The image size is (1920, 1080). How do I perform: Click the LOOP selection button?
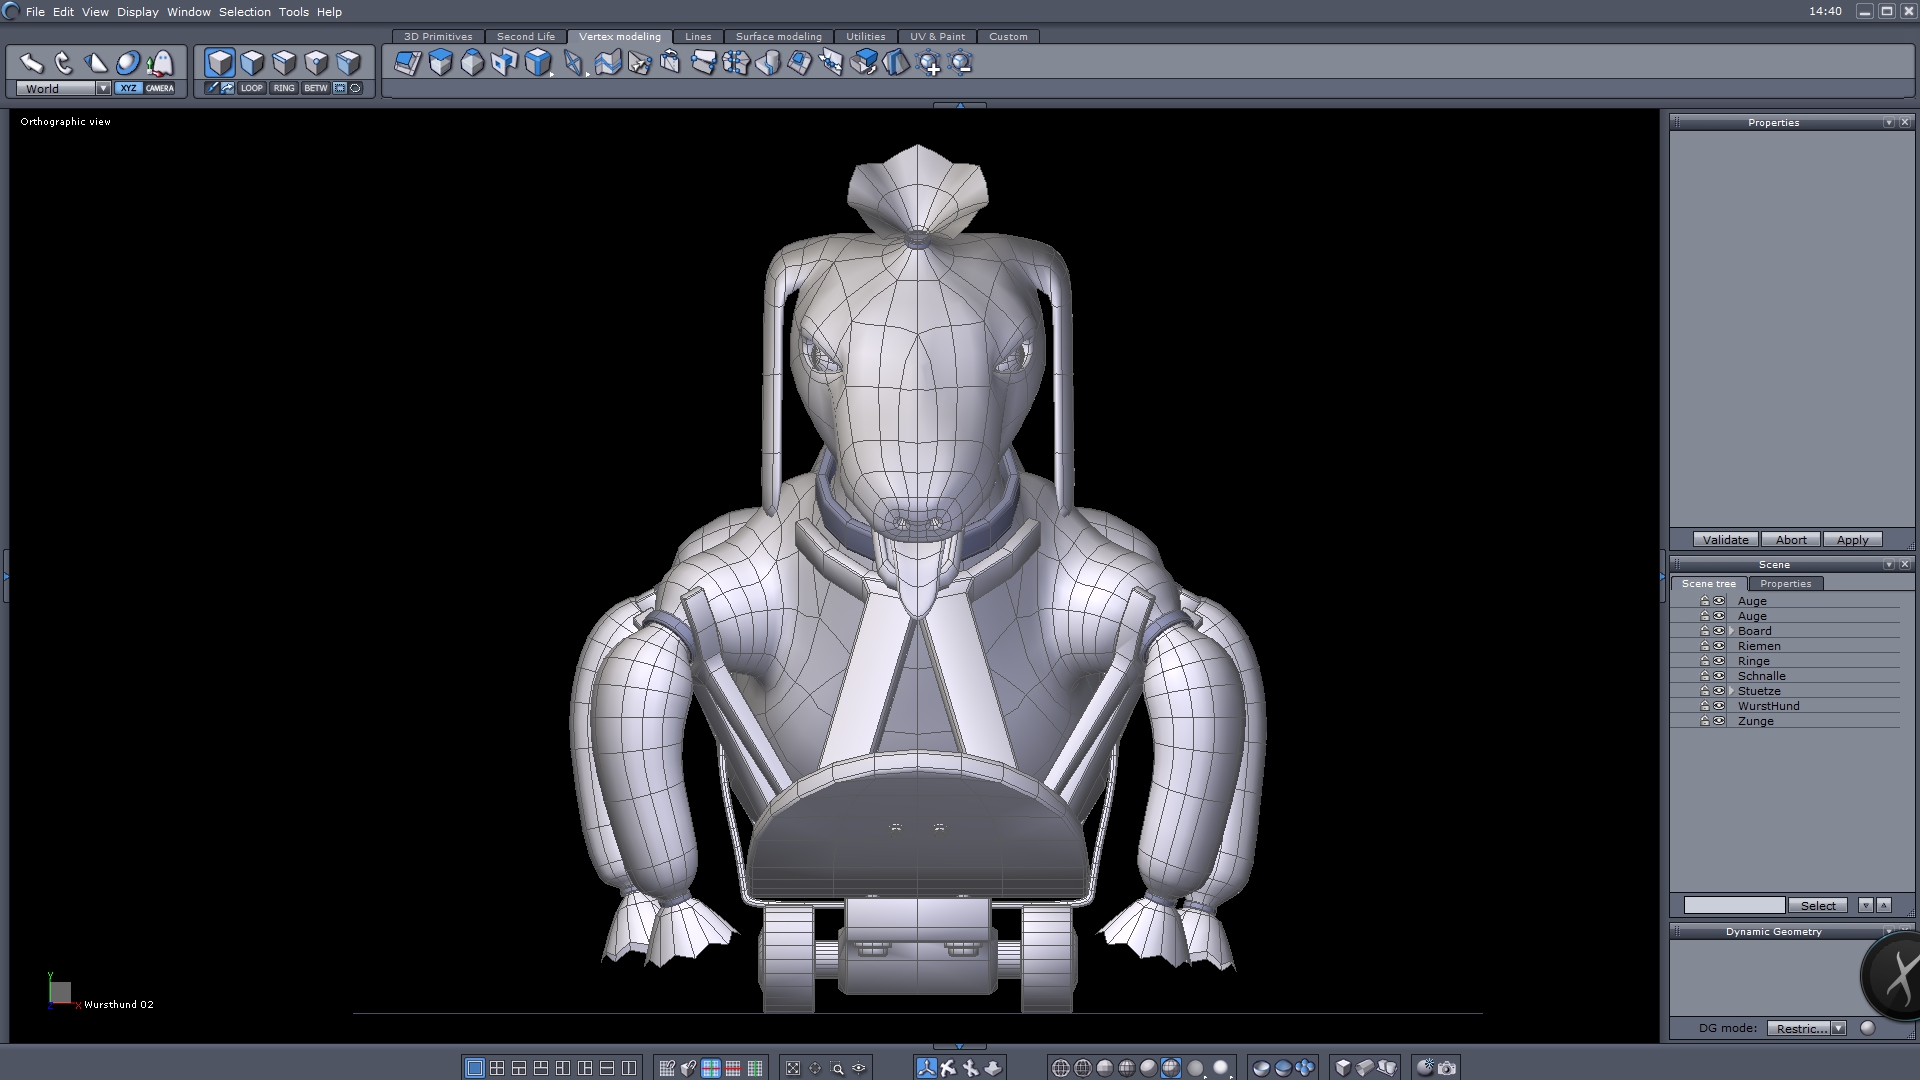pyautogui.click(x=251, y=88)
